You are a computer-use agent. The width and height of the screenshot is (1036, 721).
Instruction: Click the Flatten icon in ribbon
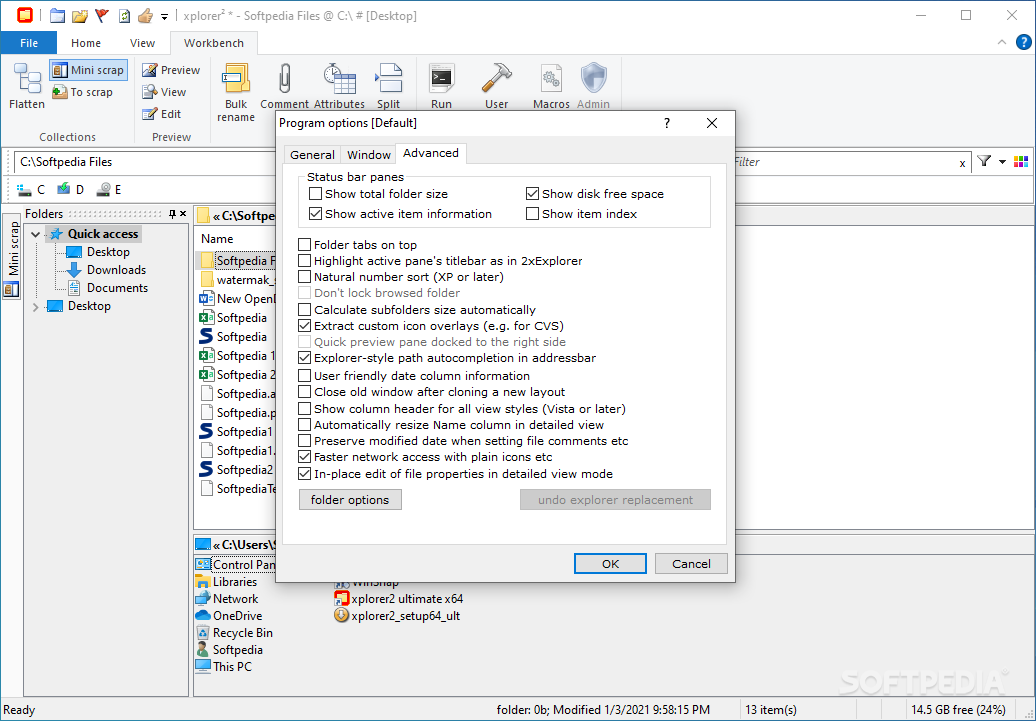tap(27, 79)
